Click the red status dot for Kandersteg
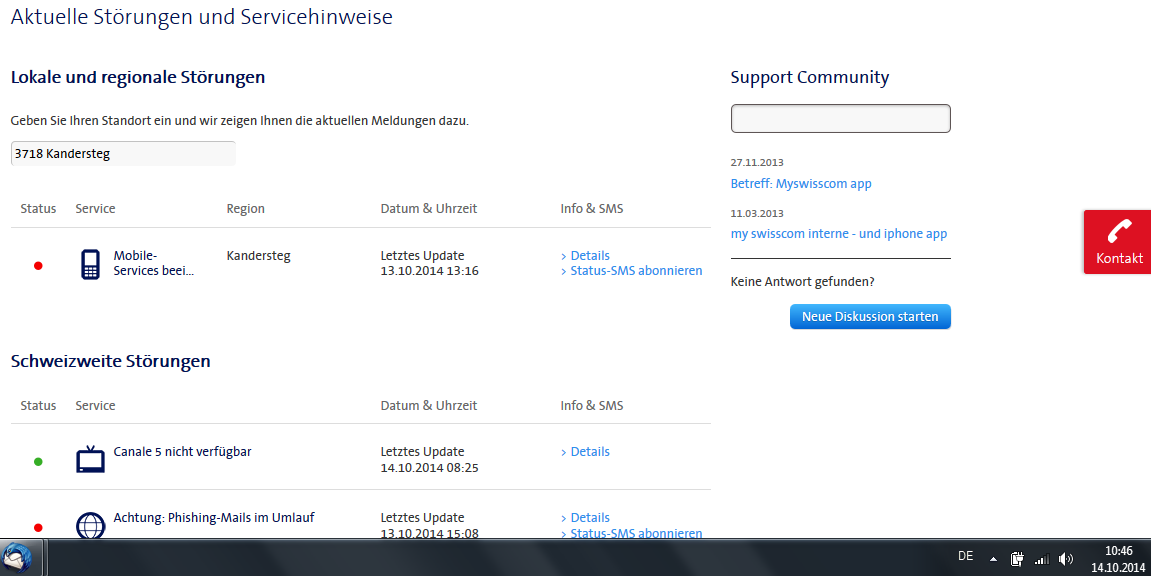 point(38,266)
